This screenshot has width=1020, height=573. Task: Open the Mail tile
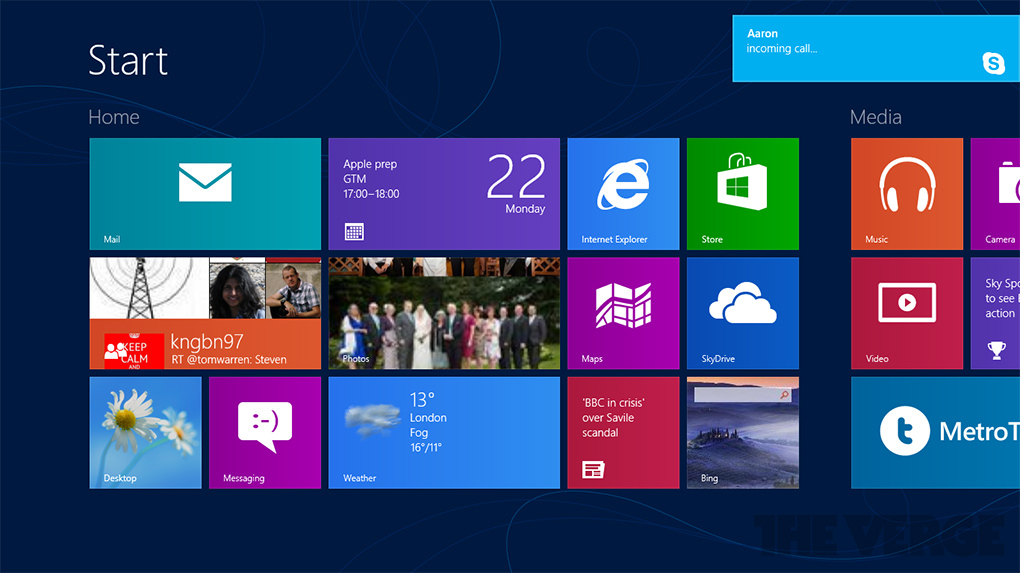[205, 194]
